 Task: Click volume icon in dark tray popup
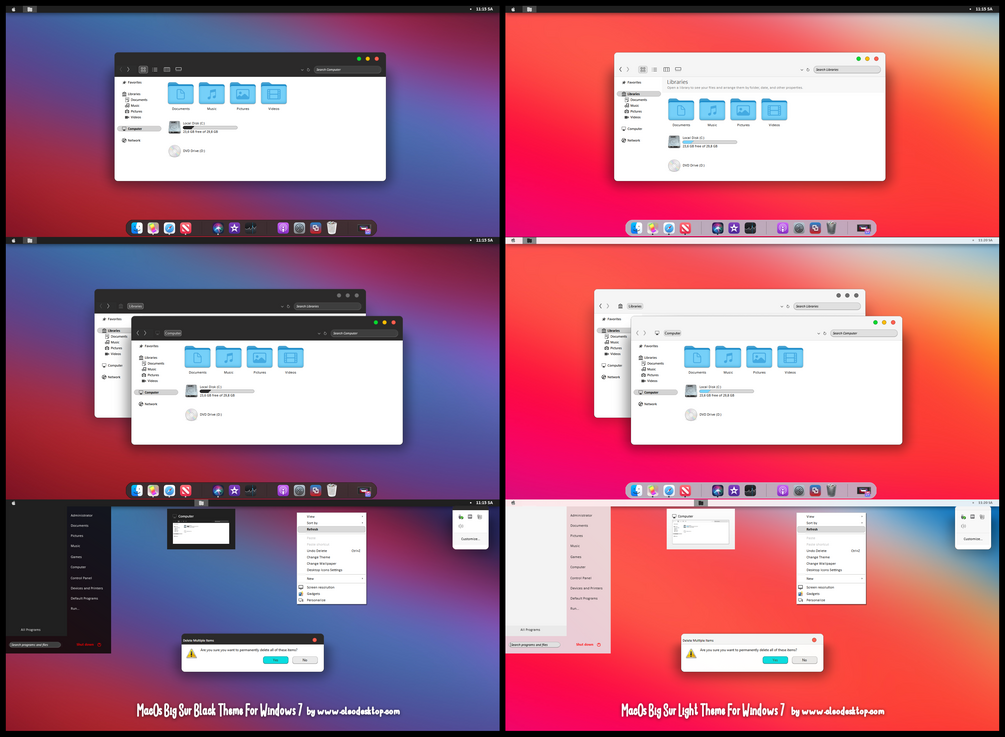pyautogui.click(x=461, y=526)
